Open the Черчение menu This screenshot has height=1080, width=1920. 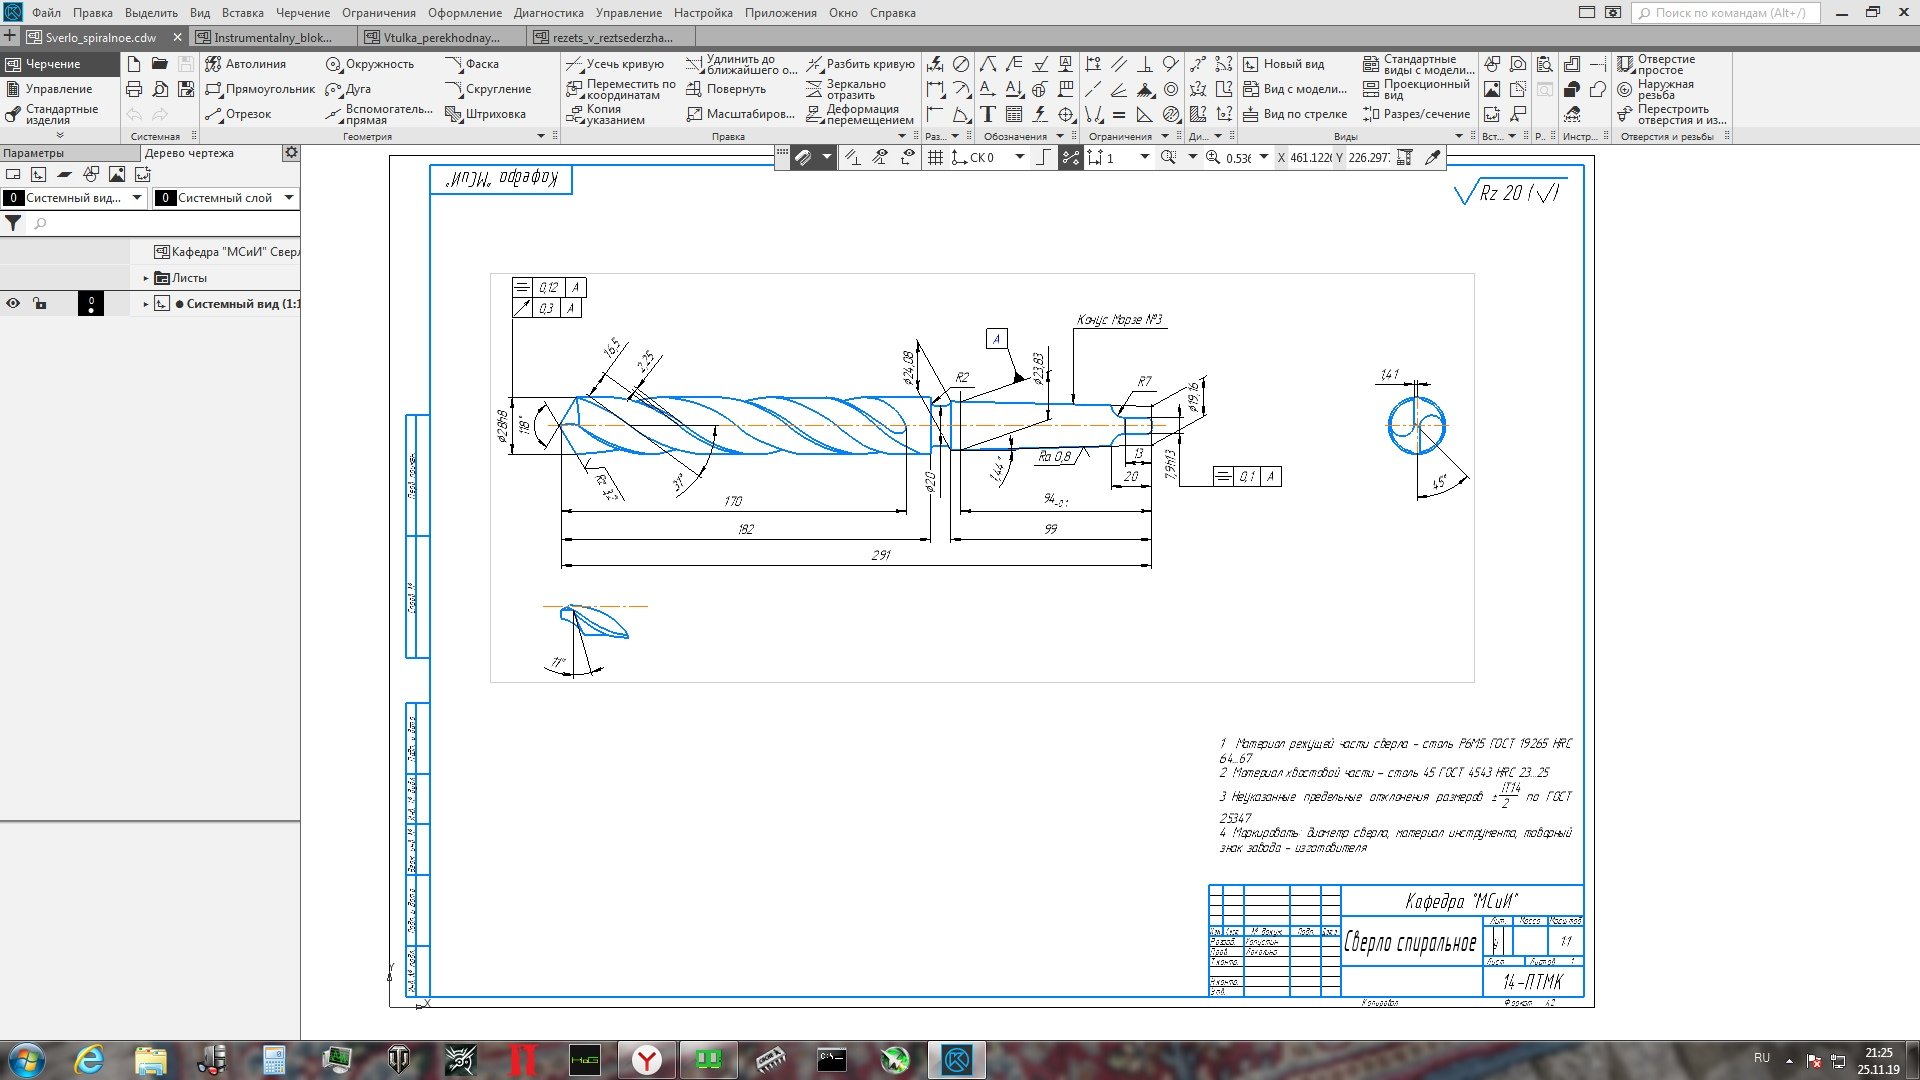(x=302, y=13)
